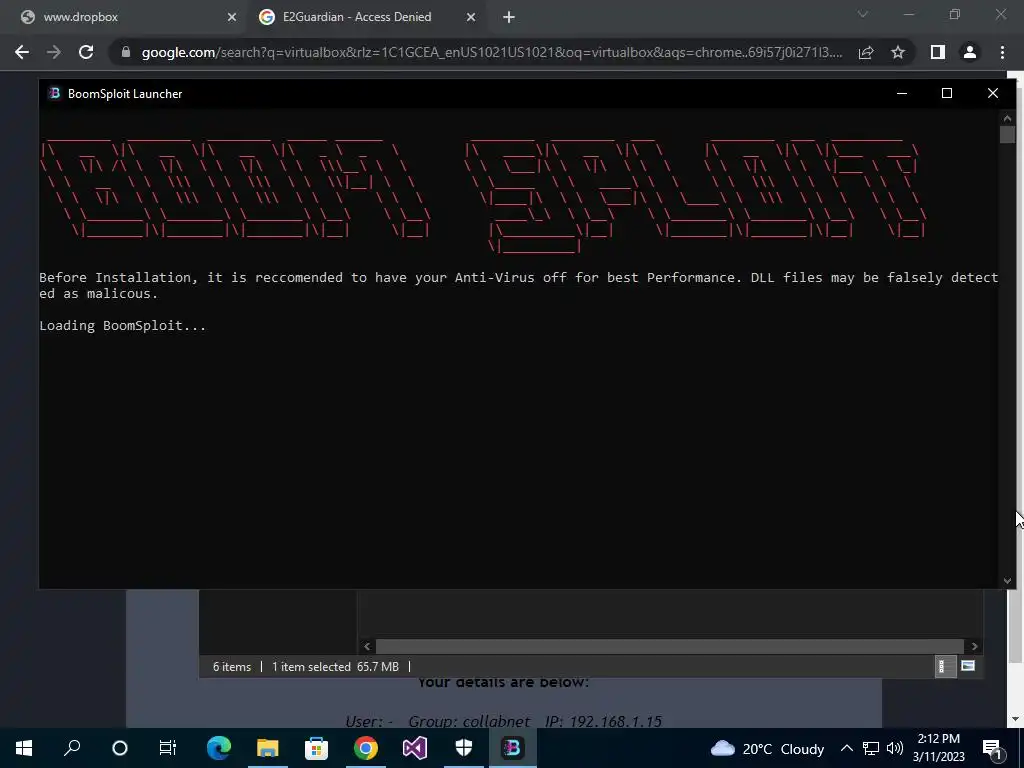Go forward in Chrome
1024x768 pixels.
click(54, 52)
